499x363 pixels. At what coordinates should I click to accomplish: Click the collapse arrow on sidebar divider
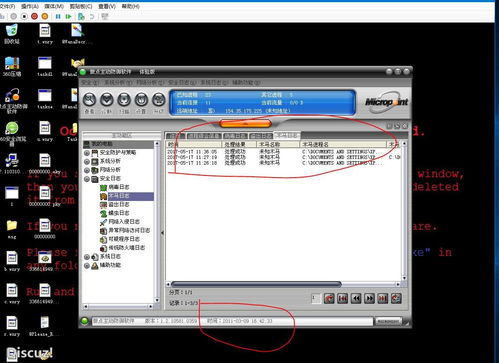pyautogui.click(x=162, y=233)
